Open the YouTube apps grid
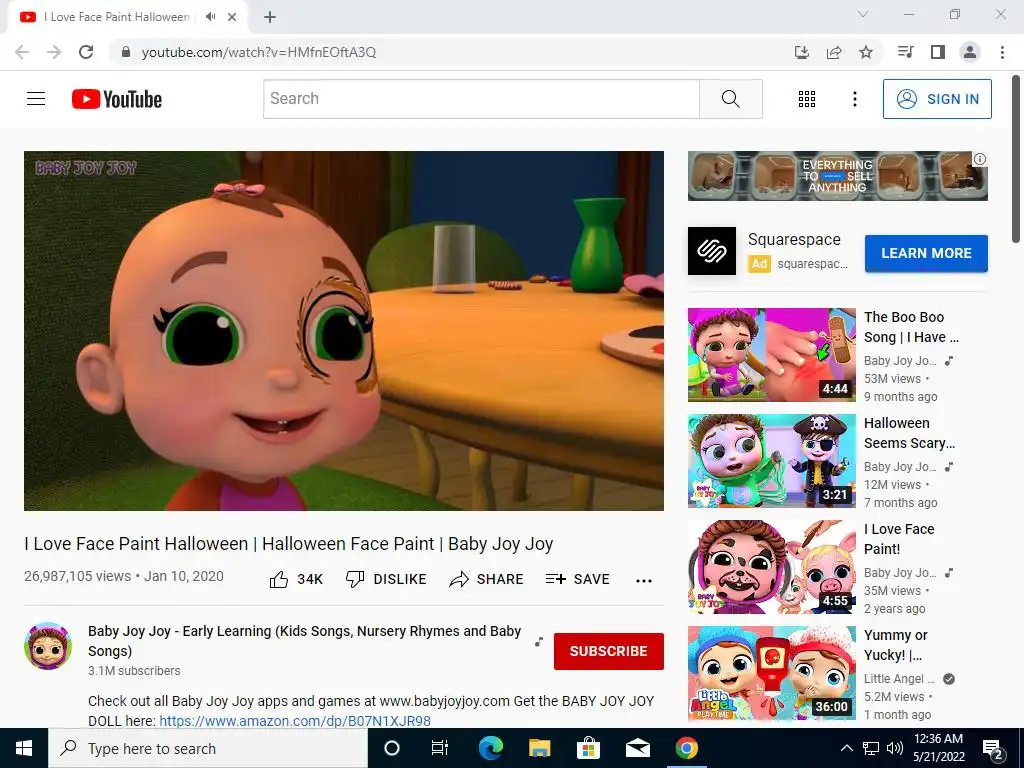1024x768 pixels. pos(807,99)
